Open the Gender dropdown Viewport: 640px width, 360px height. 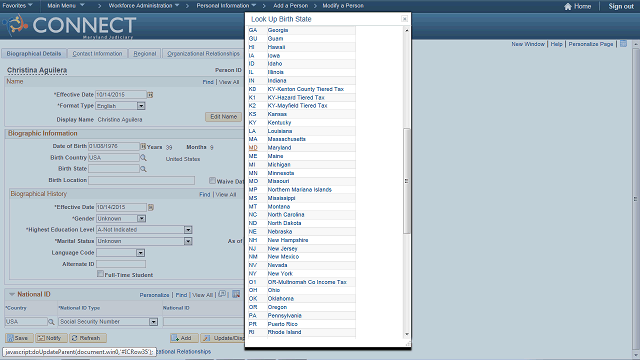[141, 219]
